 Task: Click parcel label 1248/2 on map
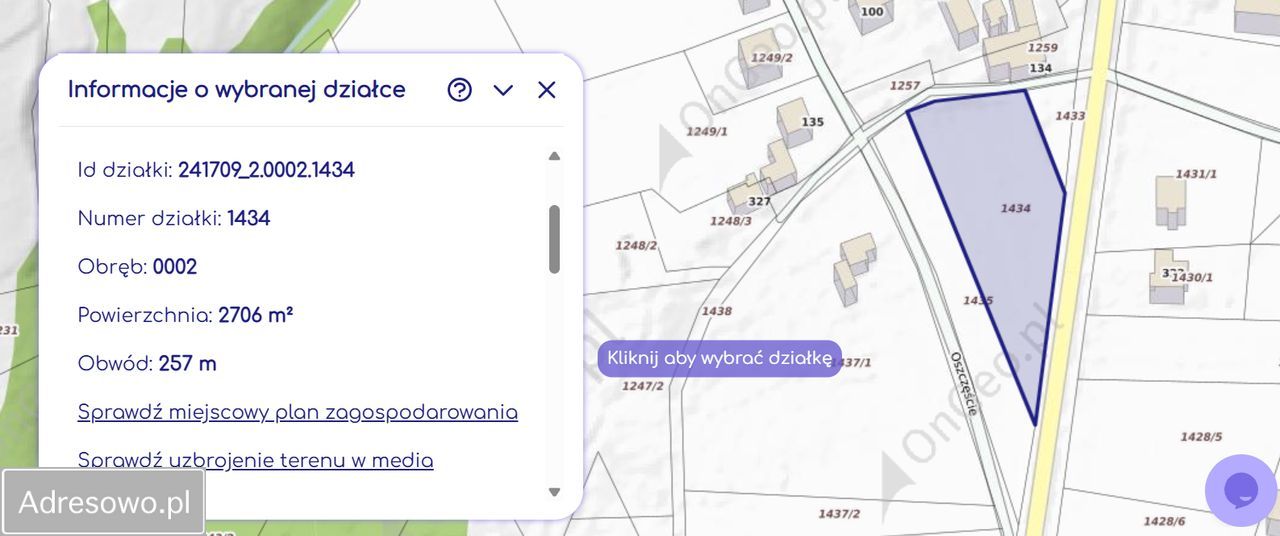point(636,245)
